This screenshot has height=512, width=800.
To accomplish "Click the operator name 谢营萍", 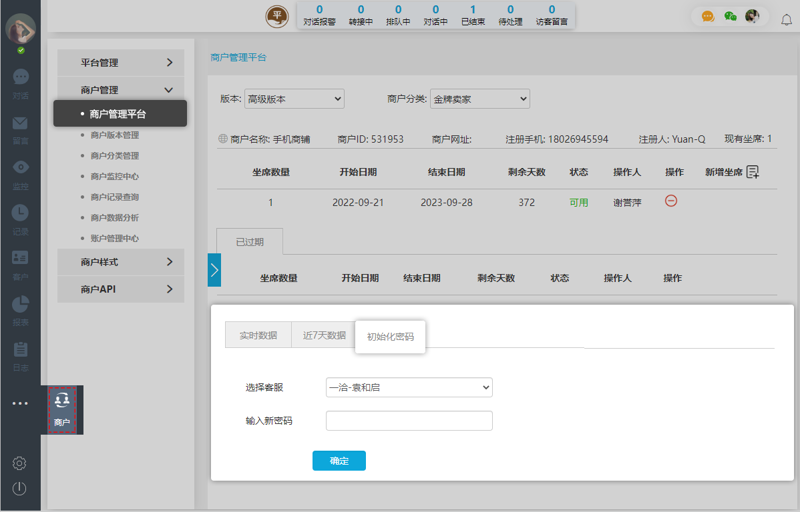I will pyautogui.click(x=627, y=202).
